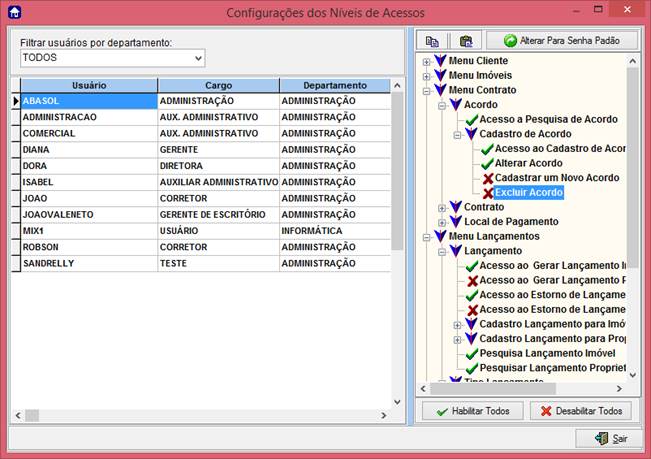Toggle green check on Alterar Acordo
This screenshot has width=651, height=459.
pos(488,163)
